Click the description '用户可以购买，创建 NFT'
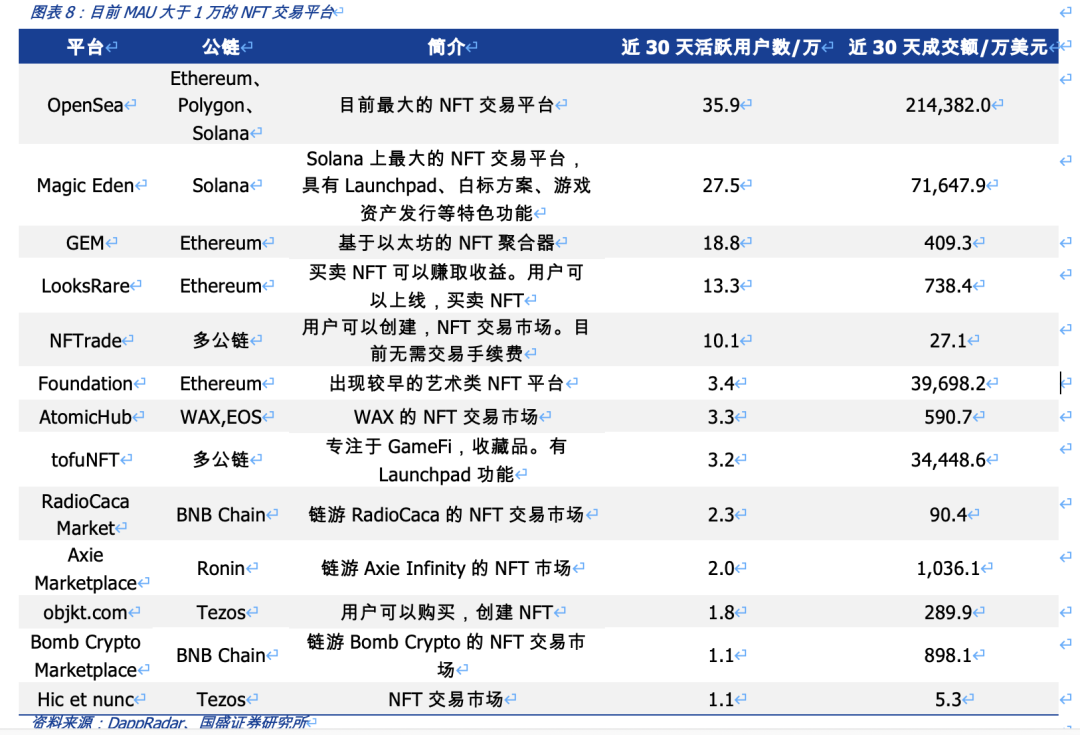The width and height of the screenshot is (1080, 735). pyautogui.click(x=446, y=613)
